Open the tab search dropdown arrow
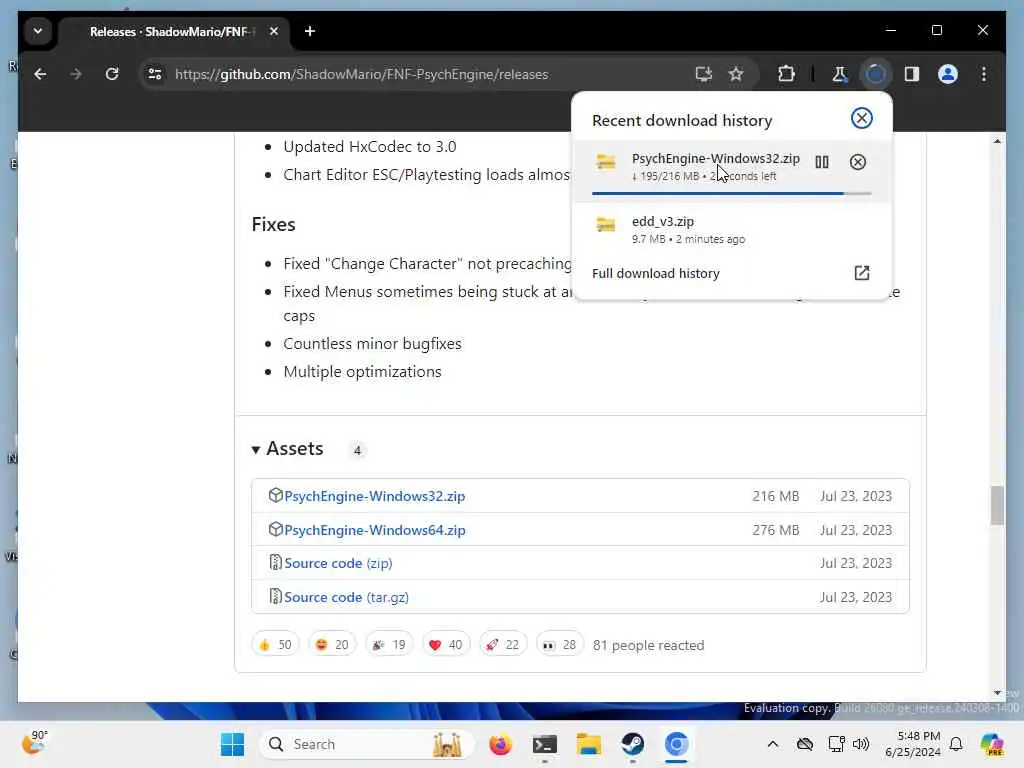 38,31
